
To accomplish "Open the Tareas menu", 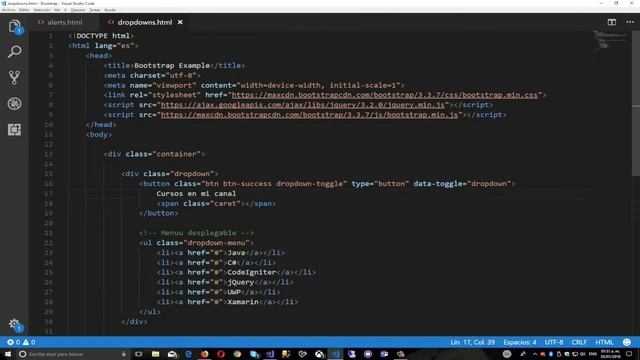I will coord(94,9).
